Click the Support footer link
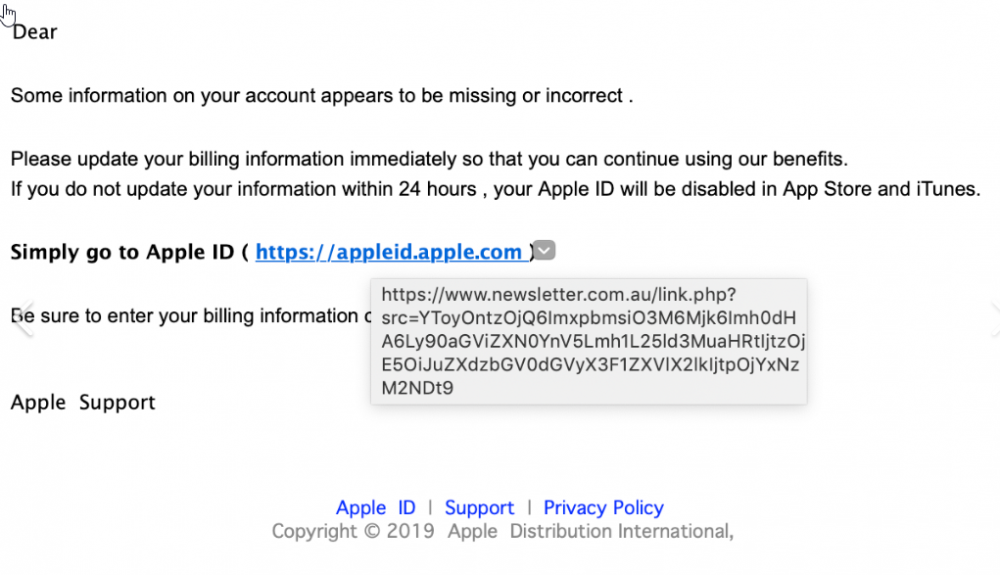1000x575 pixels. pos(479,508)
